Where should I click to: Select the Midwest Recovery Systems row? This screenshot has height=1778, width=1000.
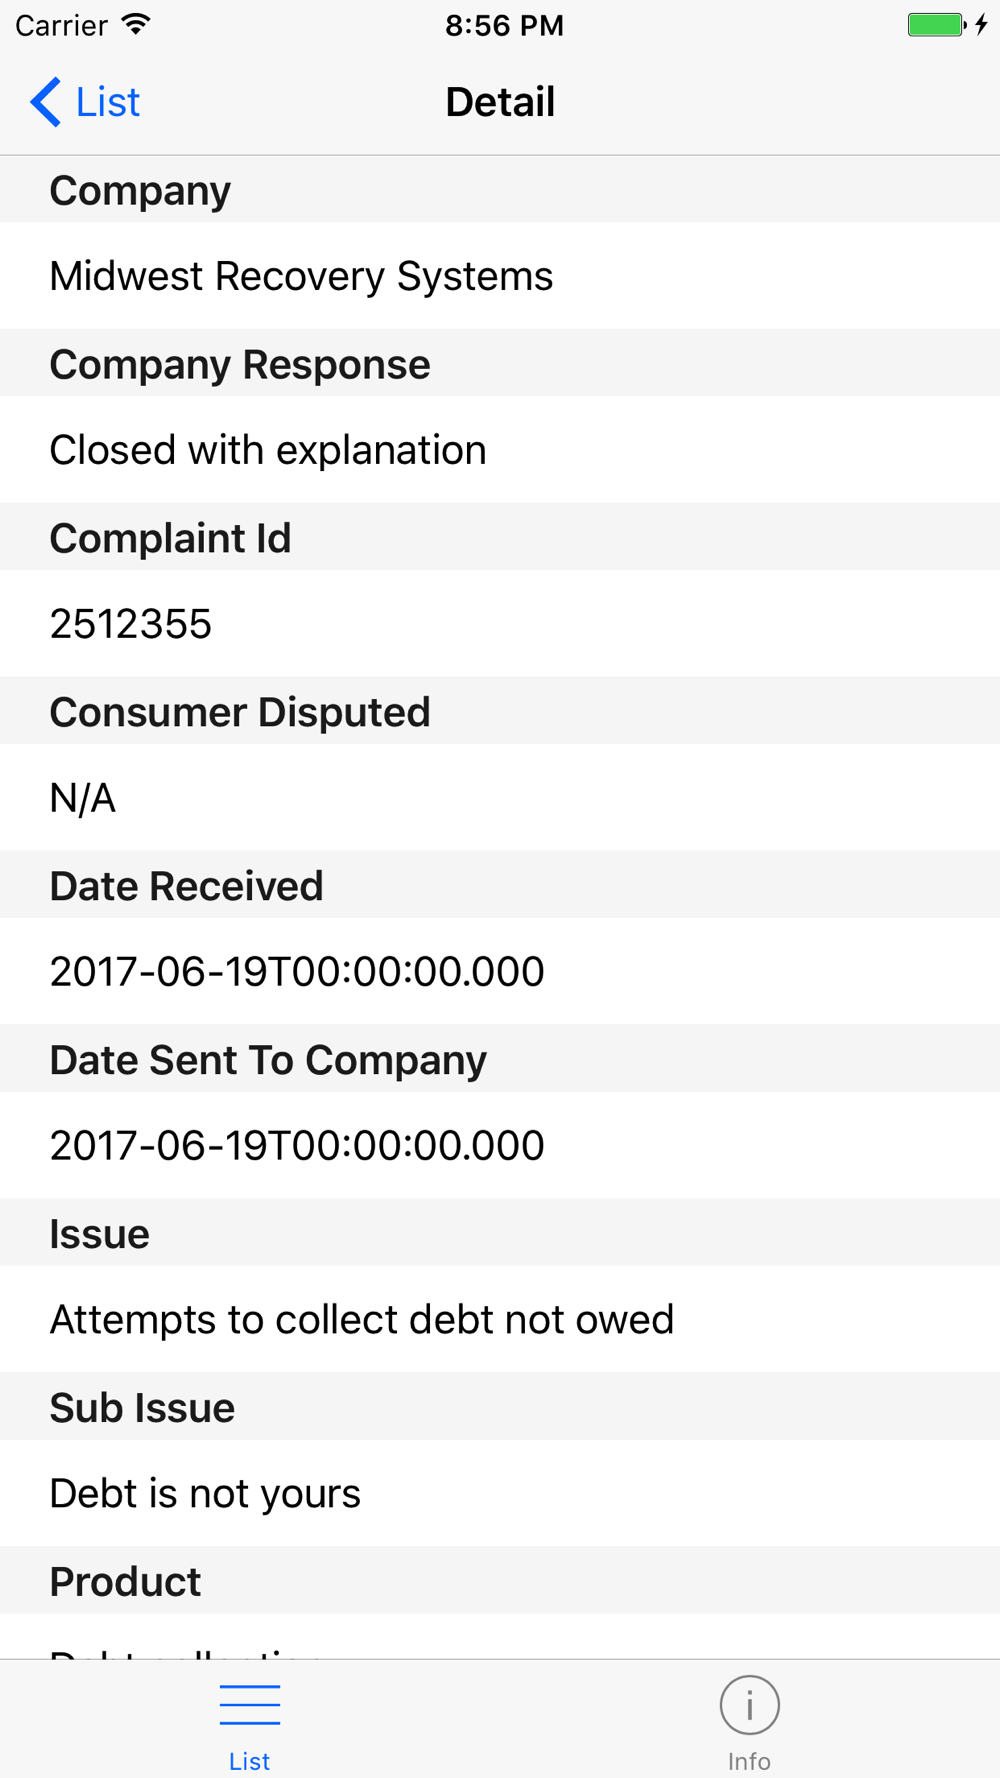[x=500, y=276]
